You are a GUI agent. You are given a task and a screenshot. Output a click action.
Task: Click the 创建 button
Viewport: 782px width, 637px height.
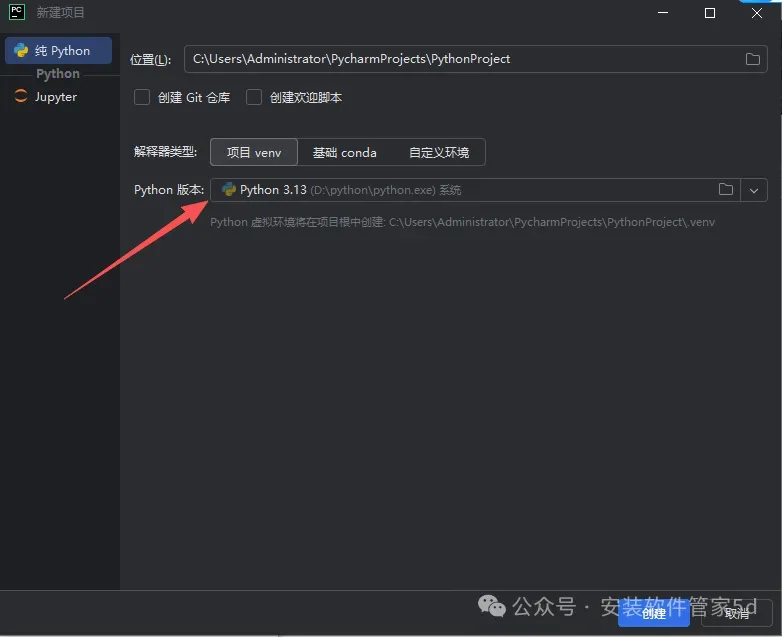[x=654, y=614]
